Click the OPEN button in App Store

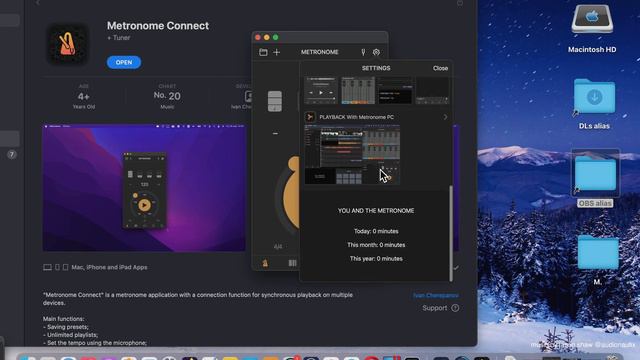pos(124,62)
